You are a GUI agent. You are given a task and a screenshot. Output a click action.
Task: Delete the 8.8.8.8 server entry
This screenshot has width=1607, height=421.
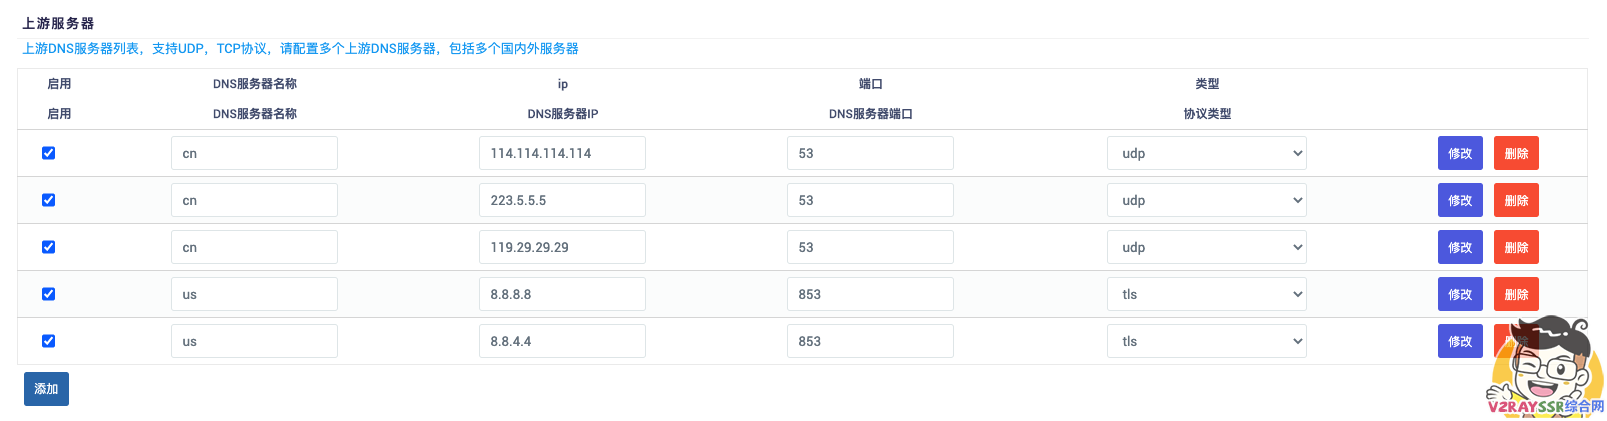click(1516, 294)
